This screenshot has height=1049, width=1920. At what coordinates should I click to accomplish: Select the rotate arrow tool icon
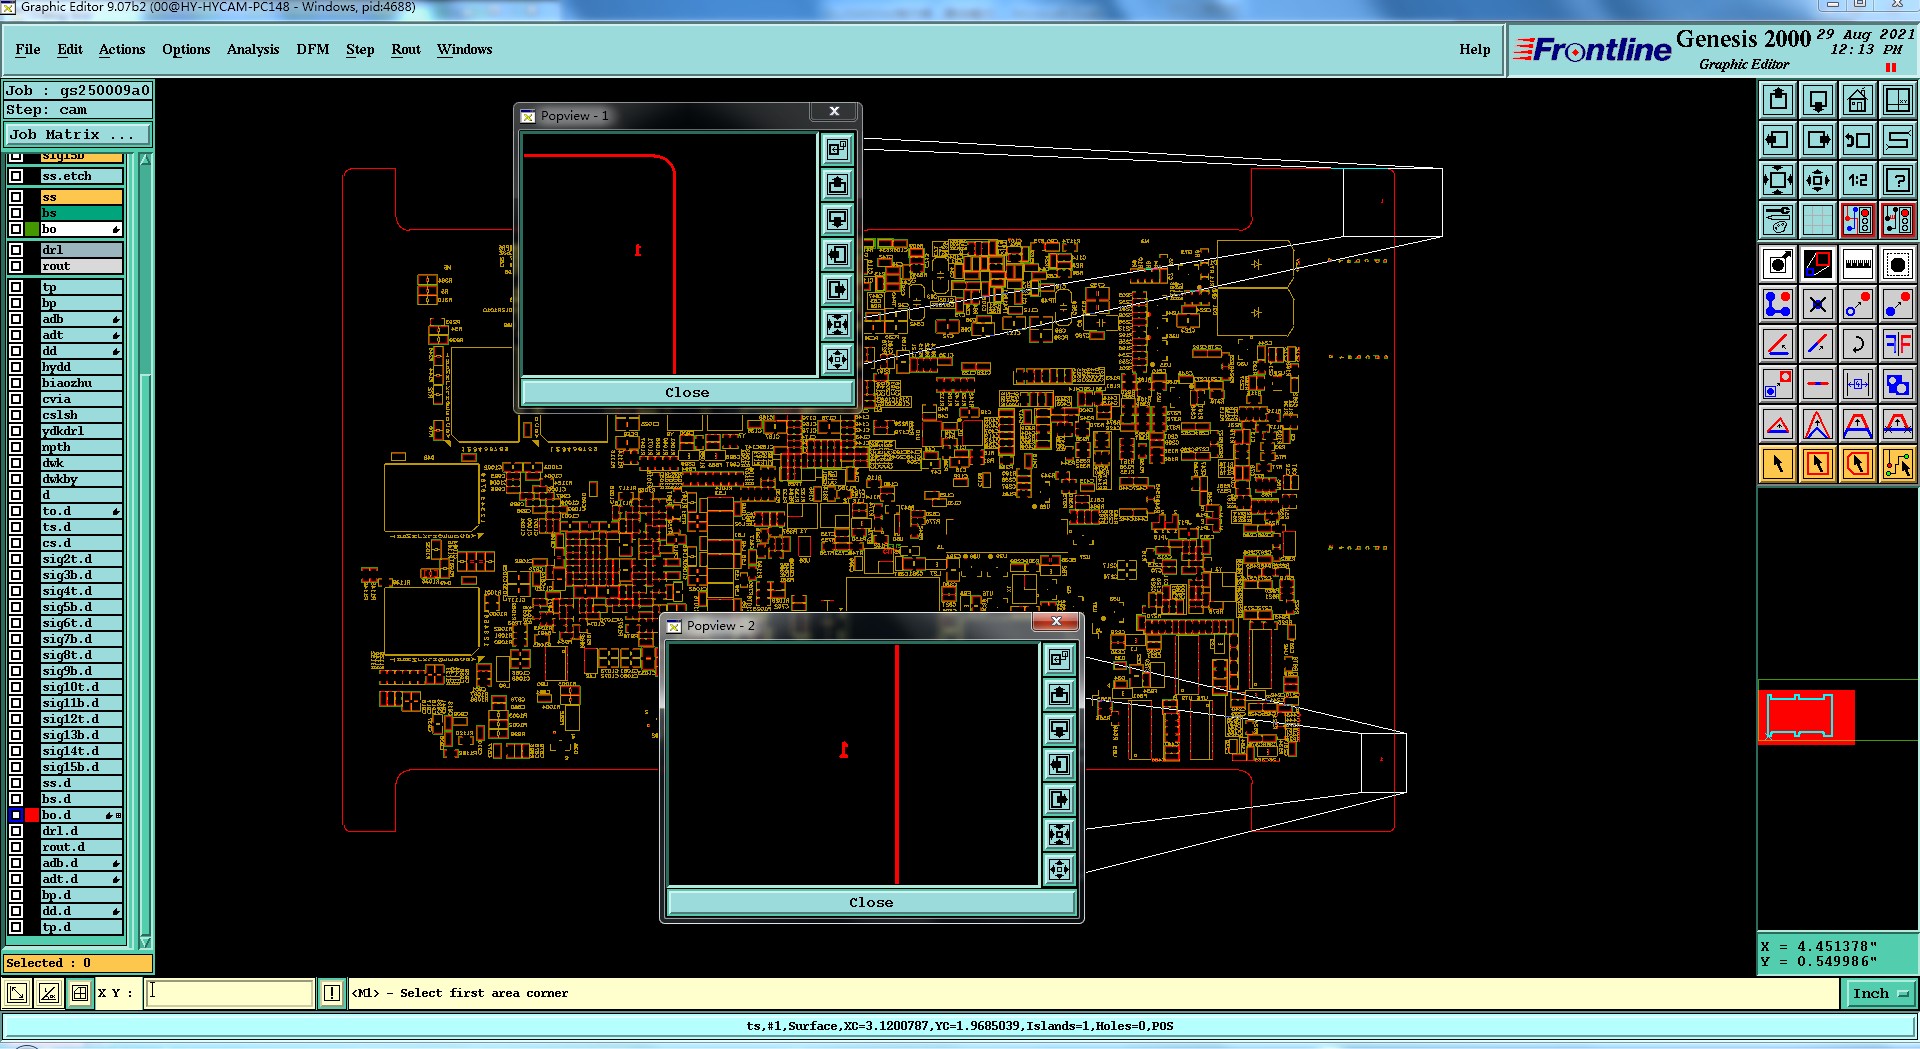[x=1858, y=344]
